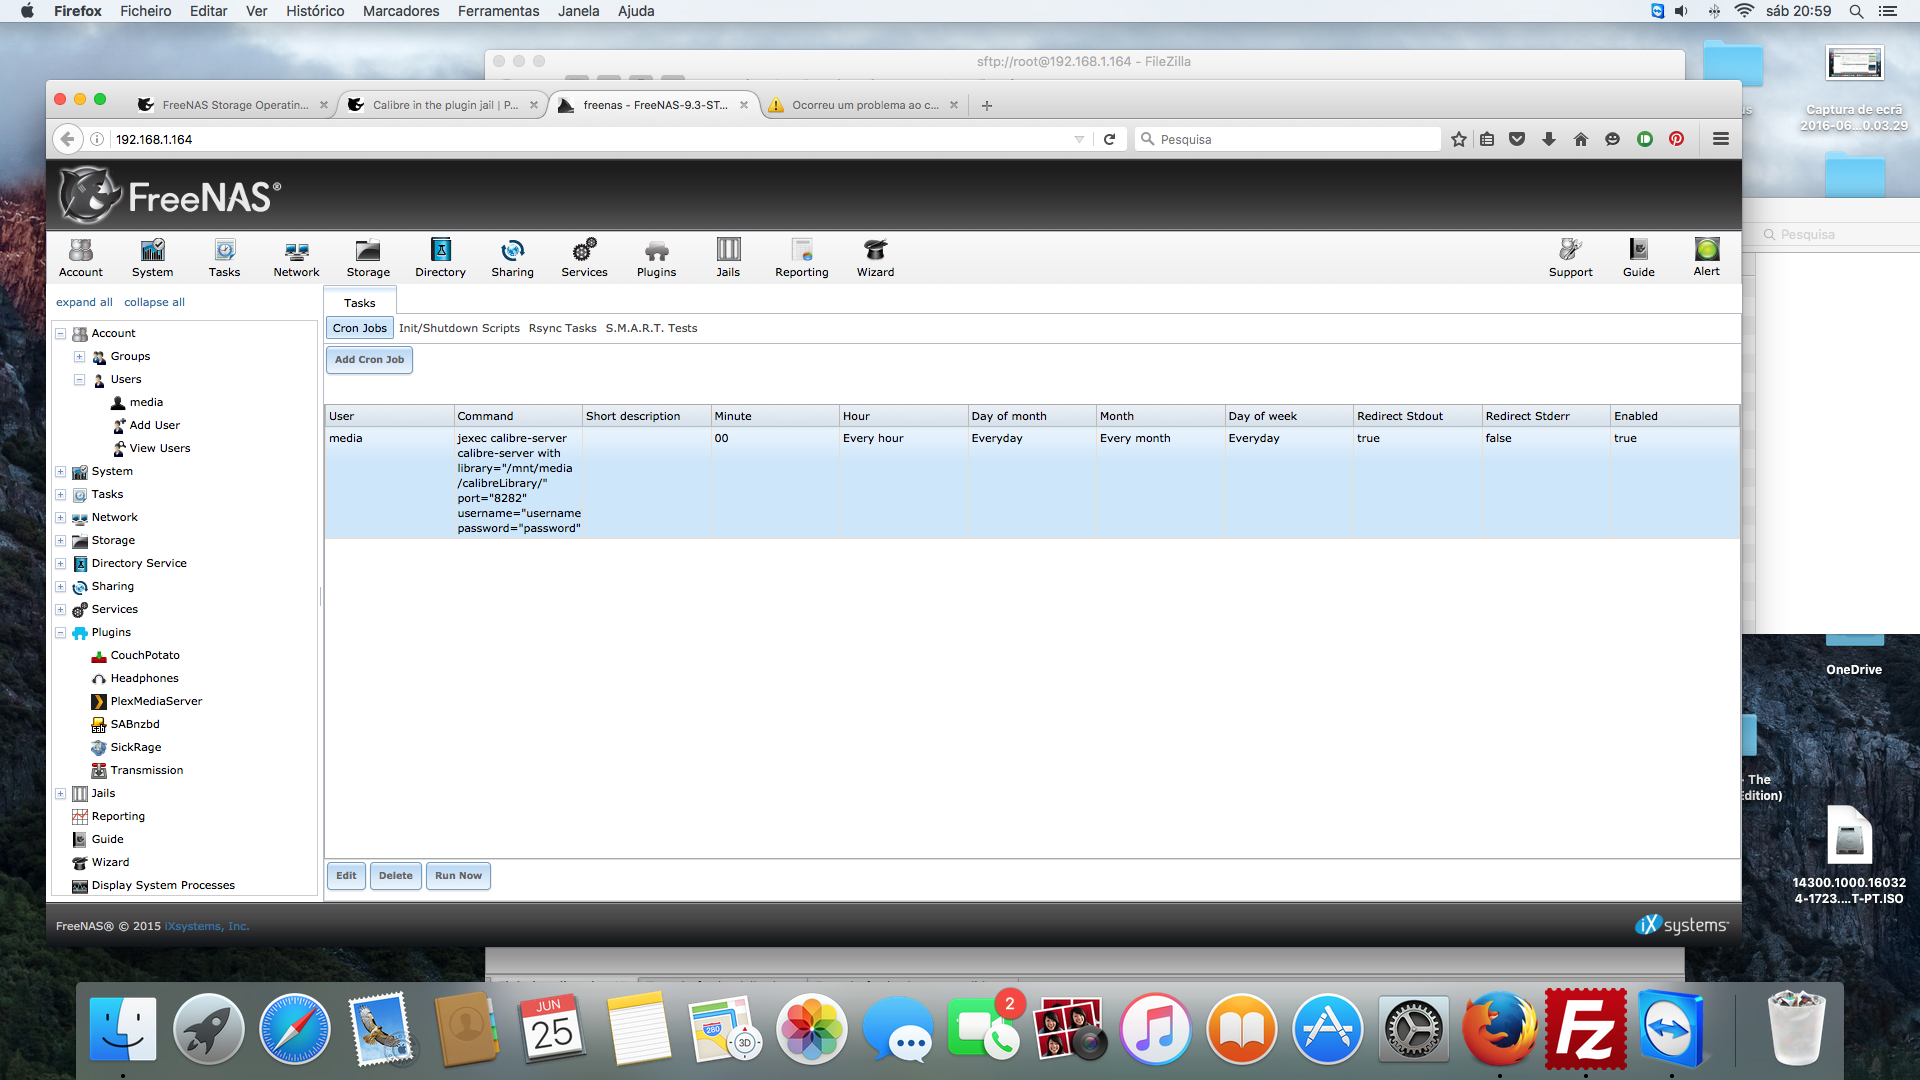Open the Jails toolbar icon
The width and height of the screenshot is (1920, 1080).
point(728,257)
